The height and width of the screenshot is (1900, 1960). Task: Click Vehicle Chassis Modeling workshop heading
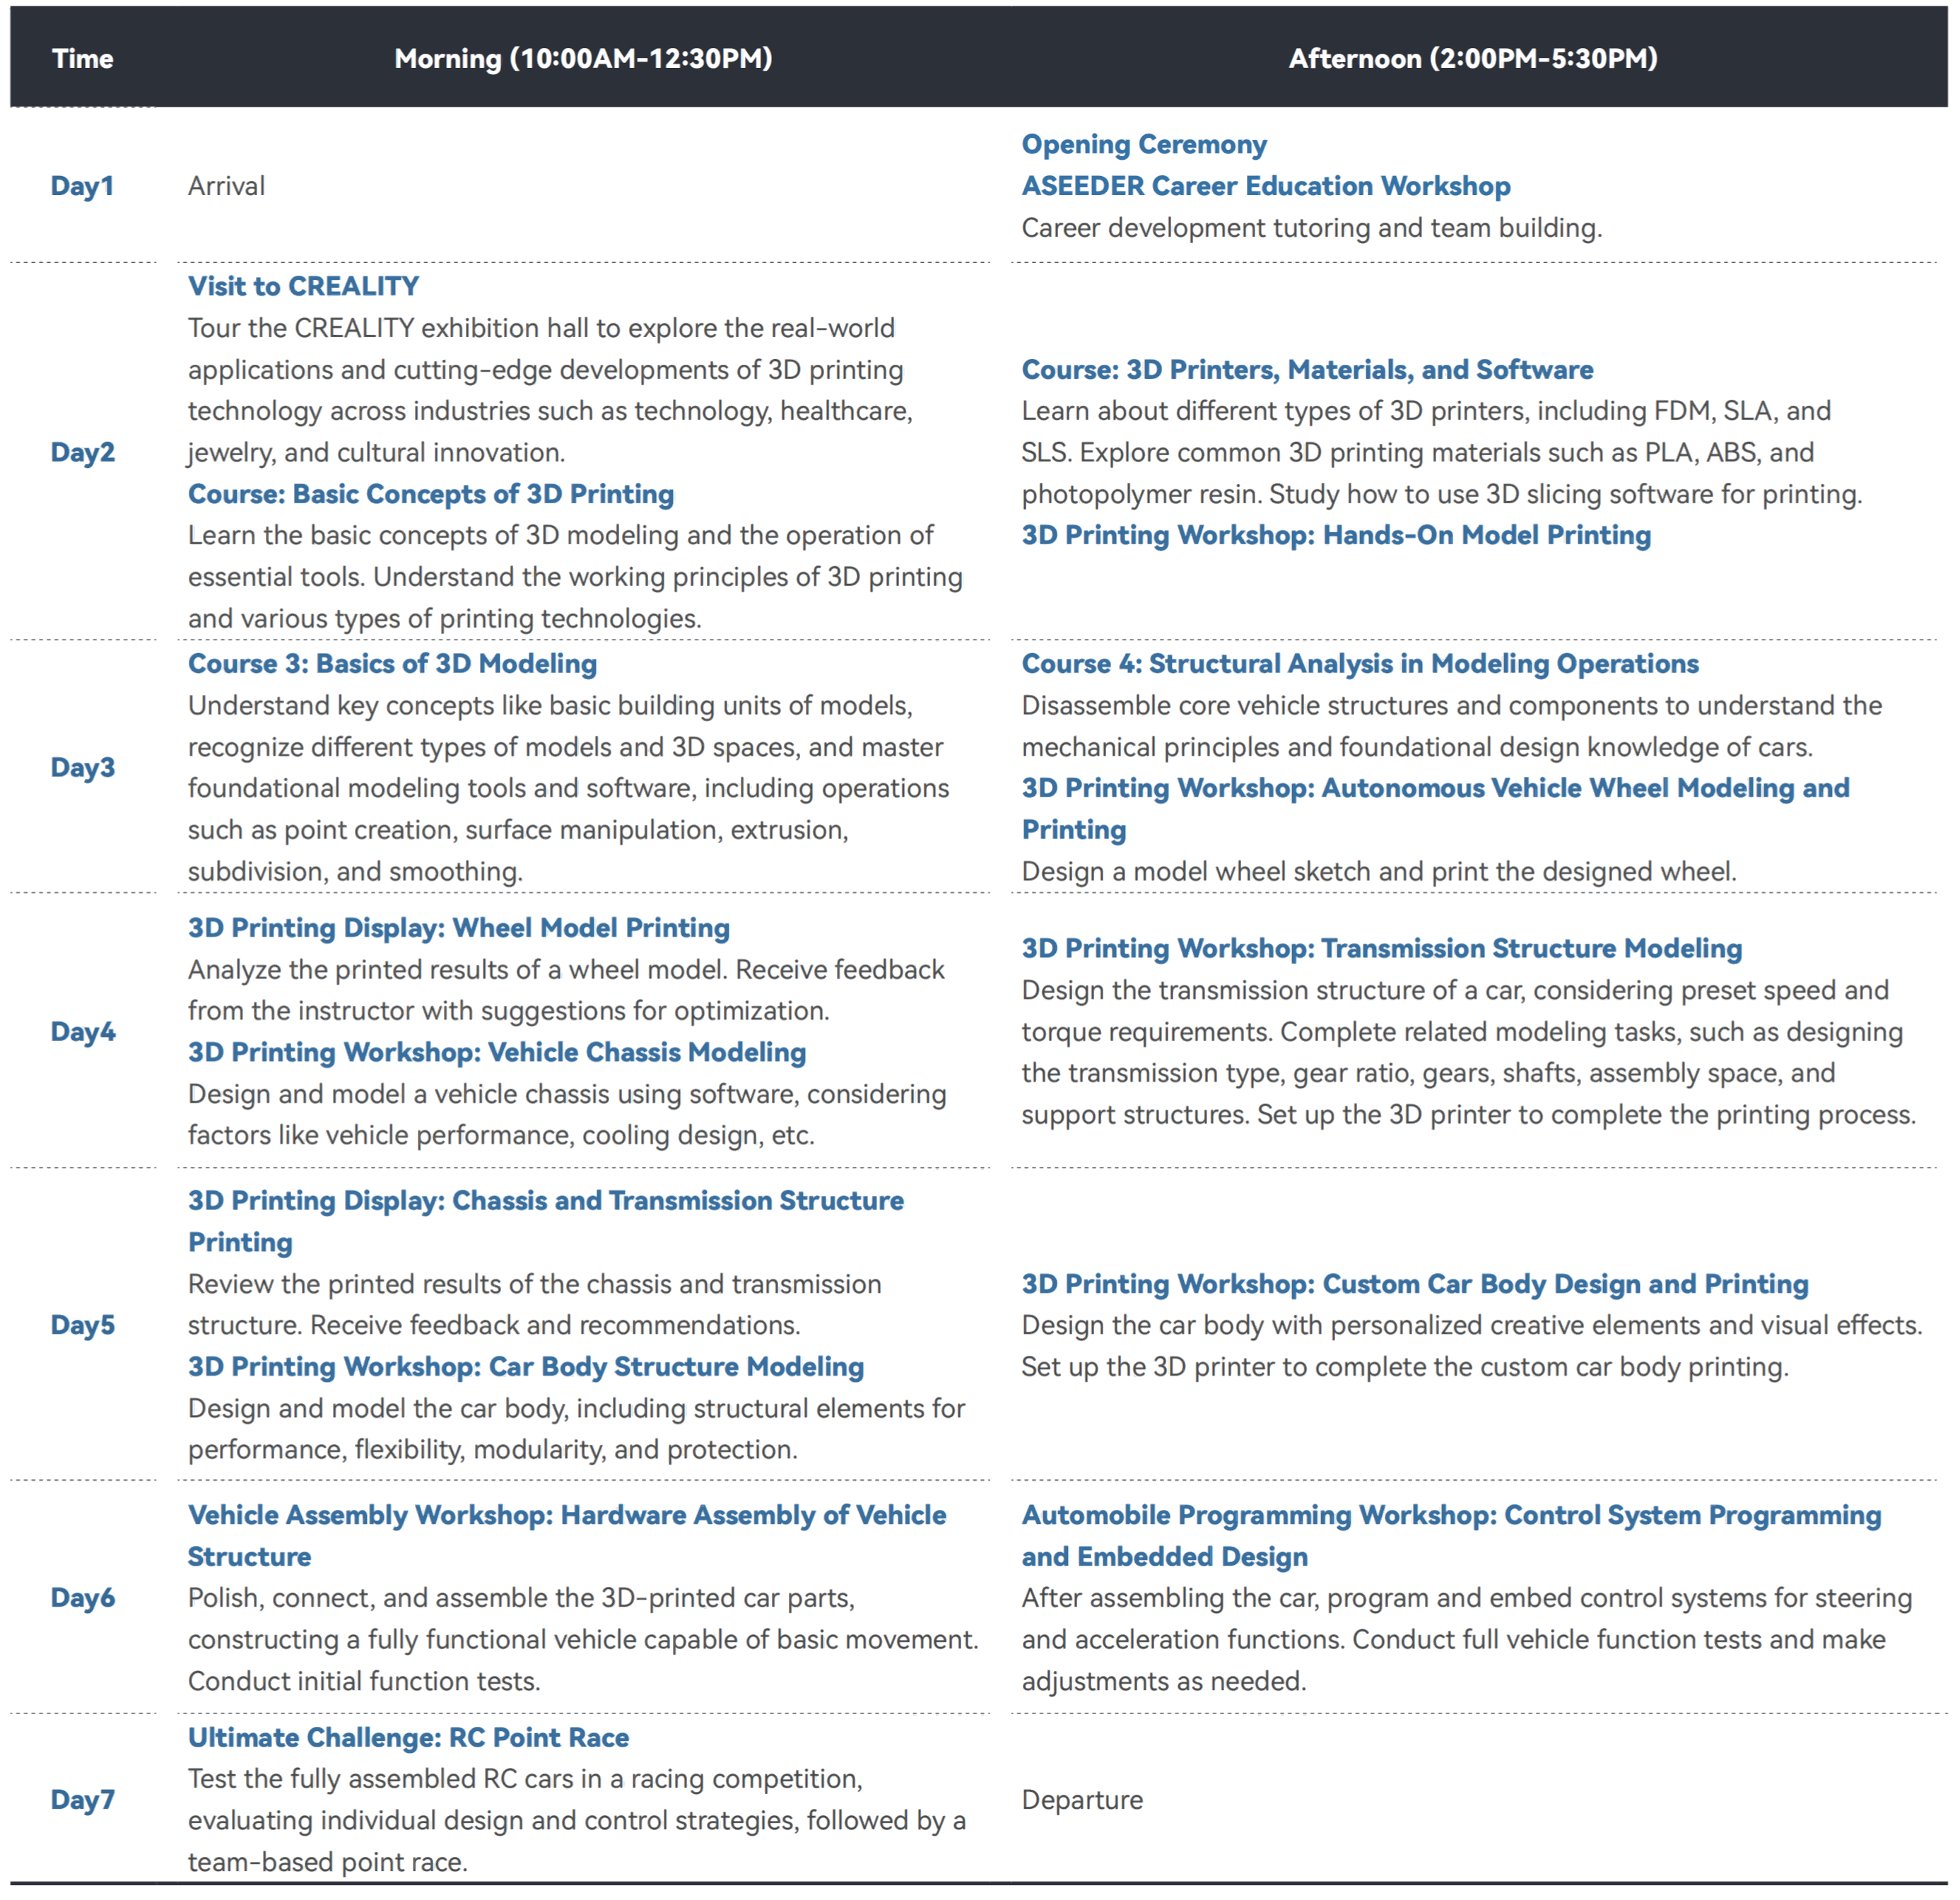(496, 1052)
